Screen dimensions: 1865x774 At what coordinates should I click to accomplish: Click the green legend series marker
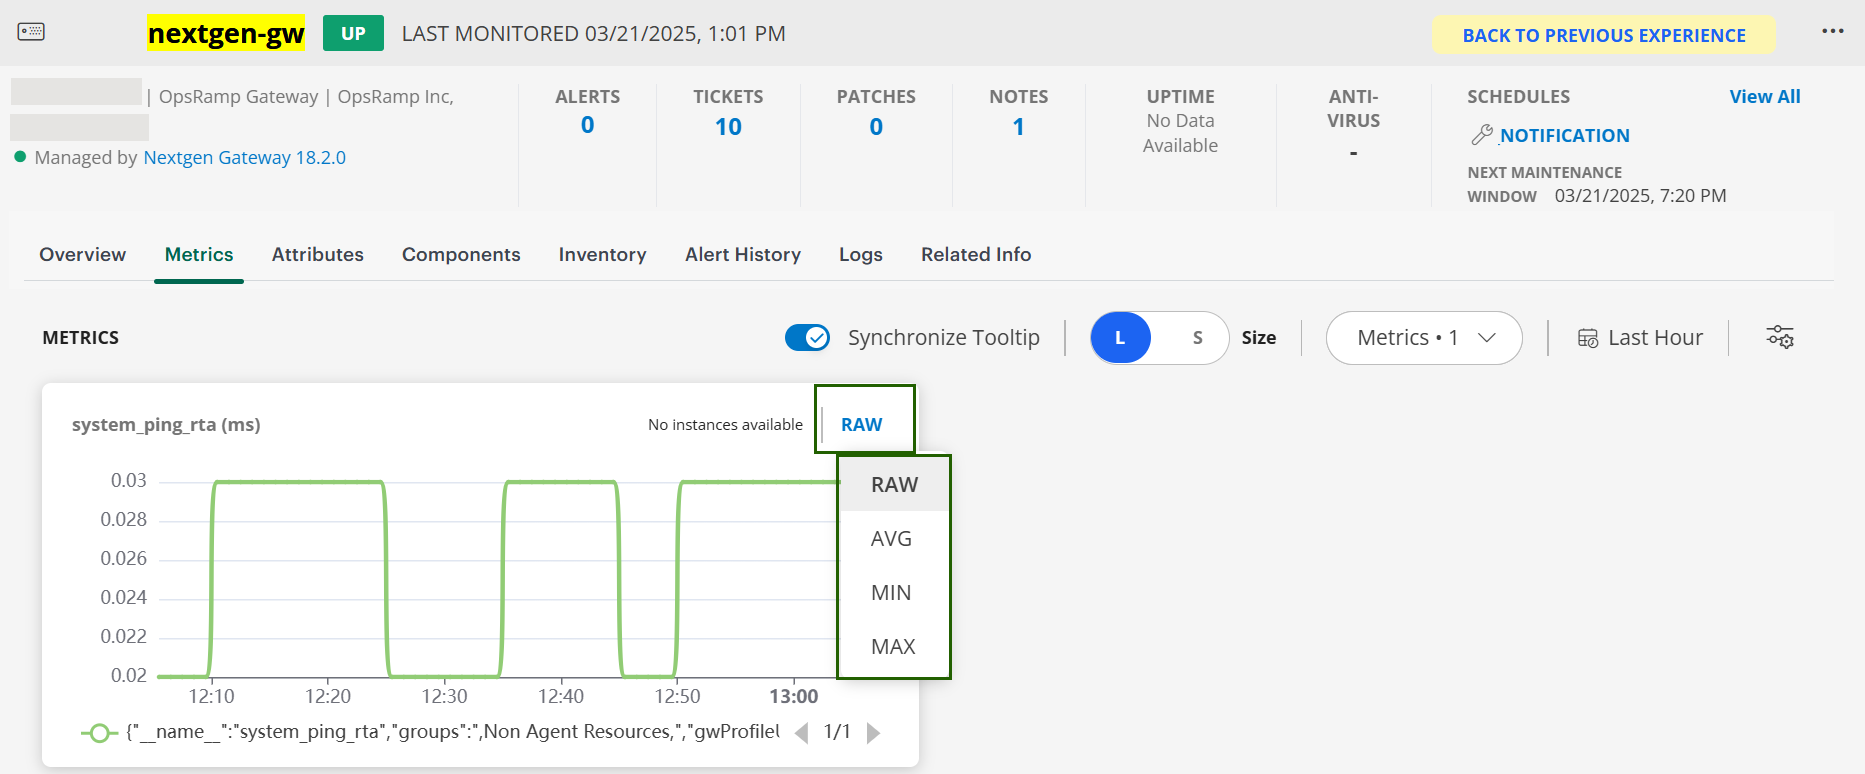[x=99, y=733]
